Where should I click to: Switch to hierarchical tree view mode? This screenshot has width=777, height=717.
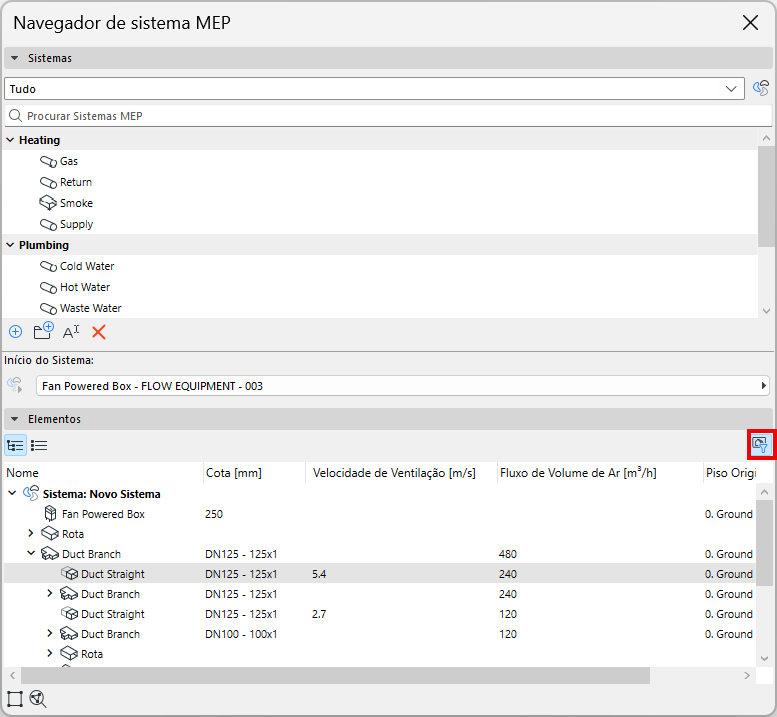tap(15, 445)
